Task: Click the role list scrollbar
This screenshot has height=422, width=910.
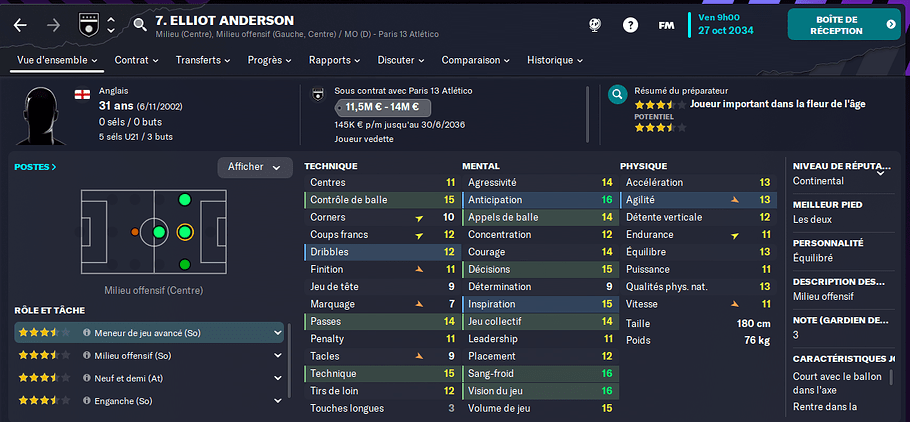Action: point(289,362)
